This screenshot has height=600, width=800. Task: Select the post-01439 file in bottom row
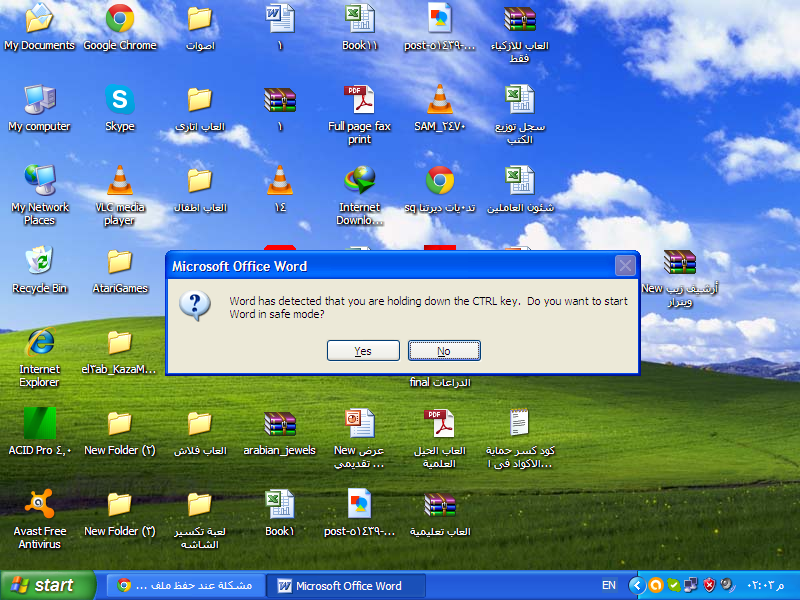(x=360, y=512)
